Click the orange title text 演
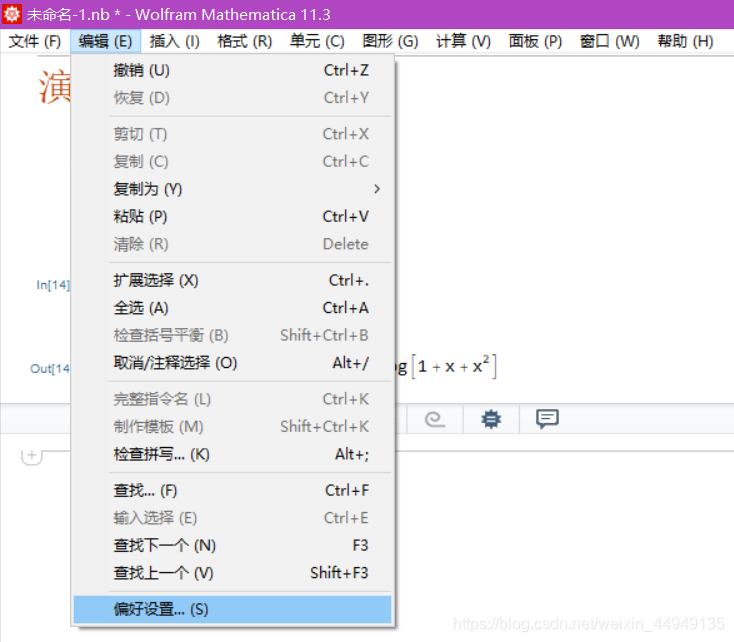 tap(54, 87)
